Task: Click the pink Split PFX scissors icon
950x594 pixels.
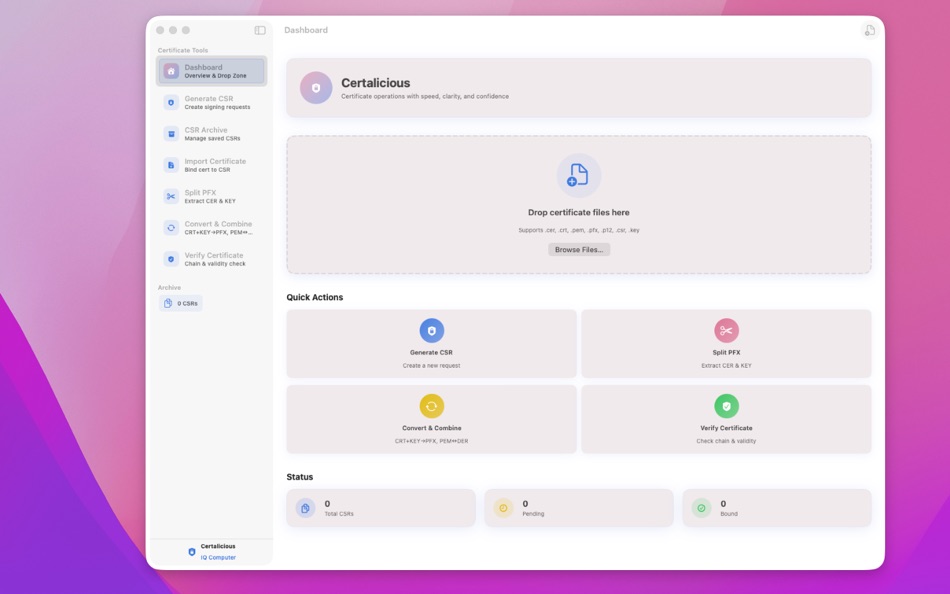Action: point(726,330)
